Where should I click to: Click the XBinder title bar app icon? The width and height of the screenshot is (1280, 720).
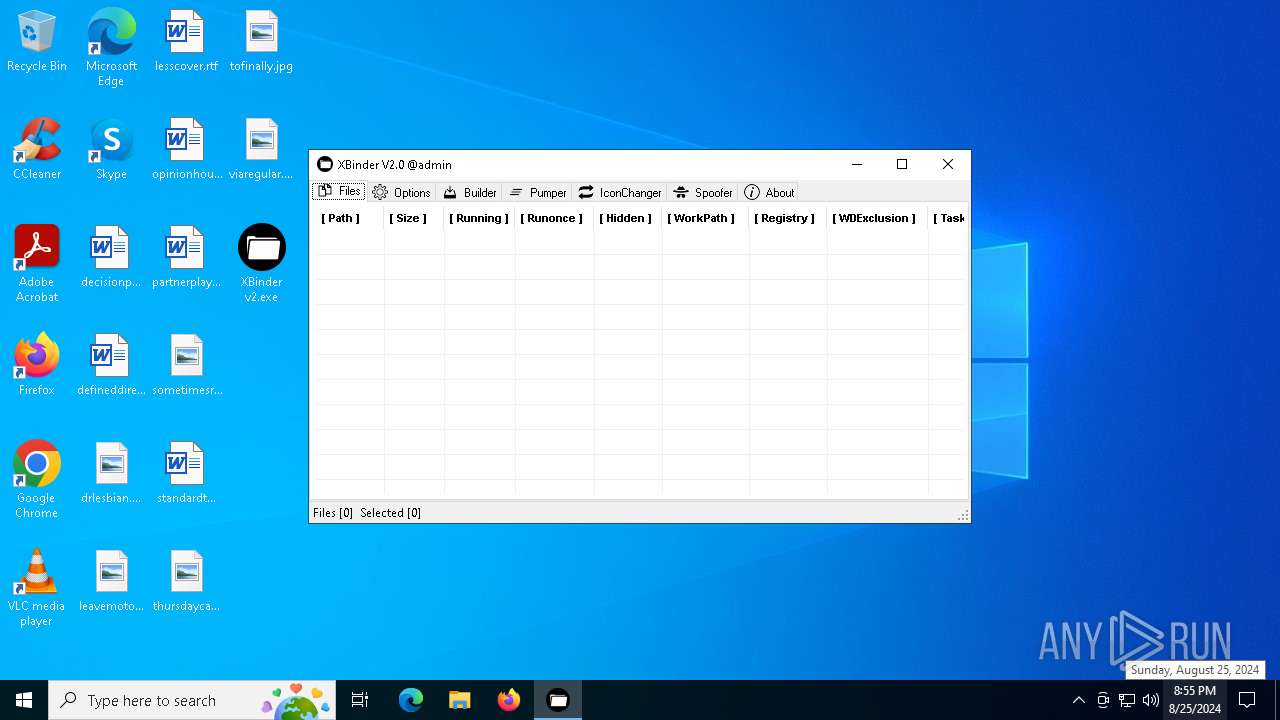click(325, 164)
